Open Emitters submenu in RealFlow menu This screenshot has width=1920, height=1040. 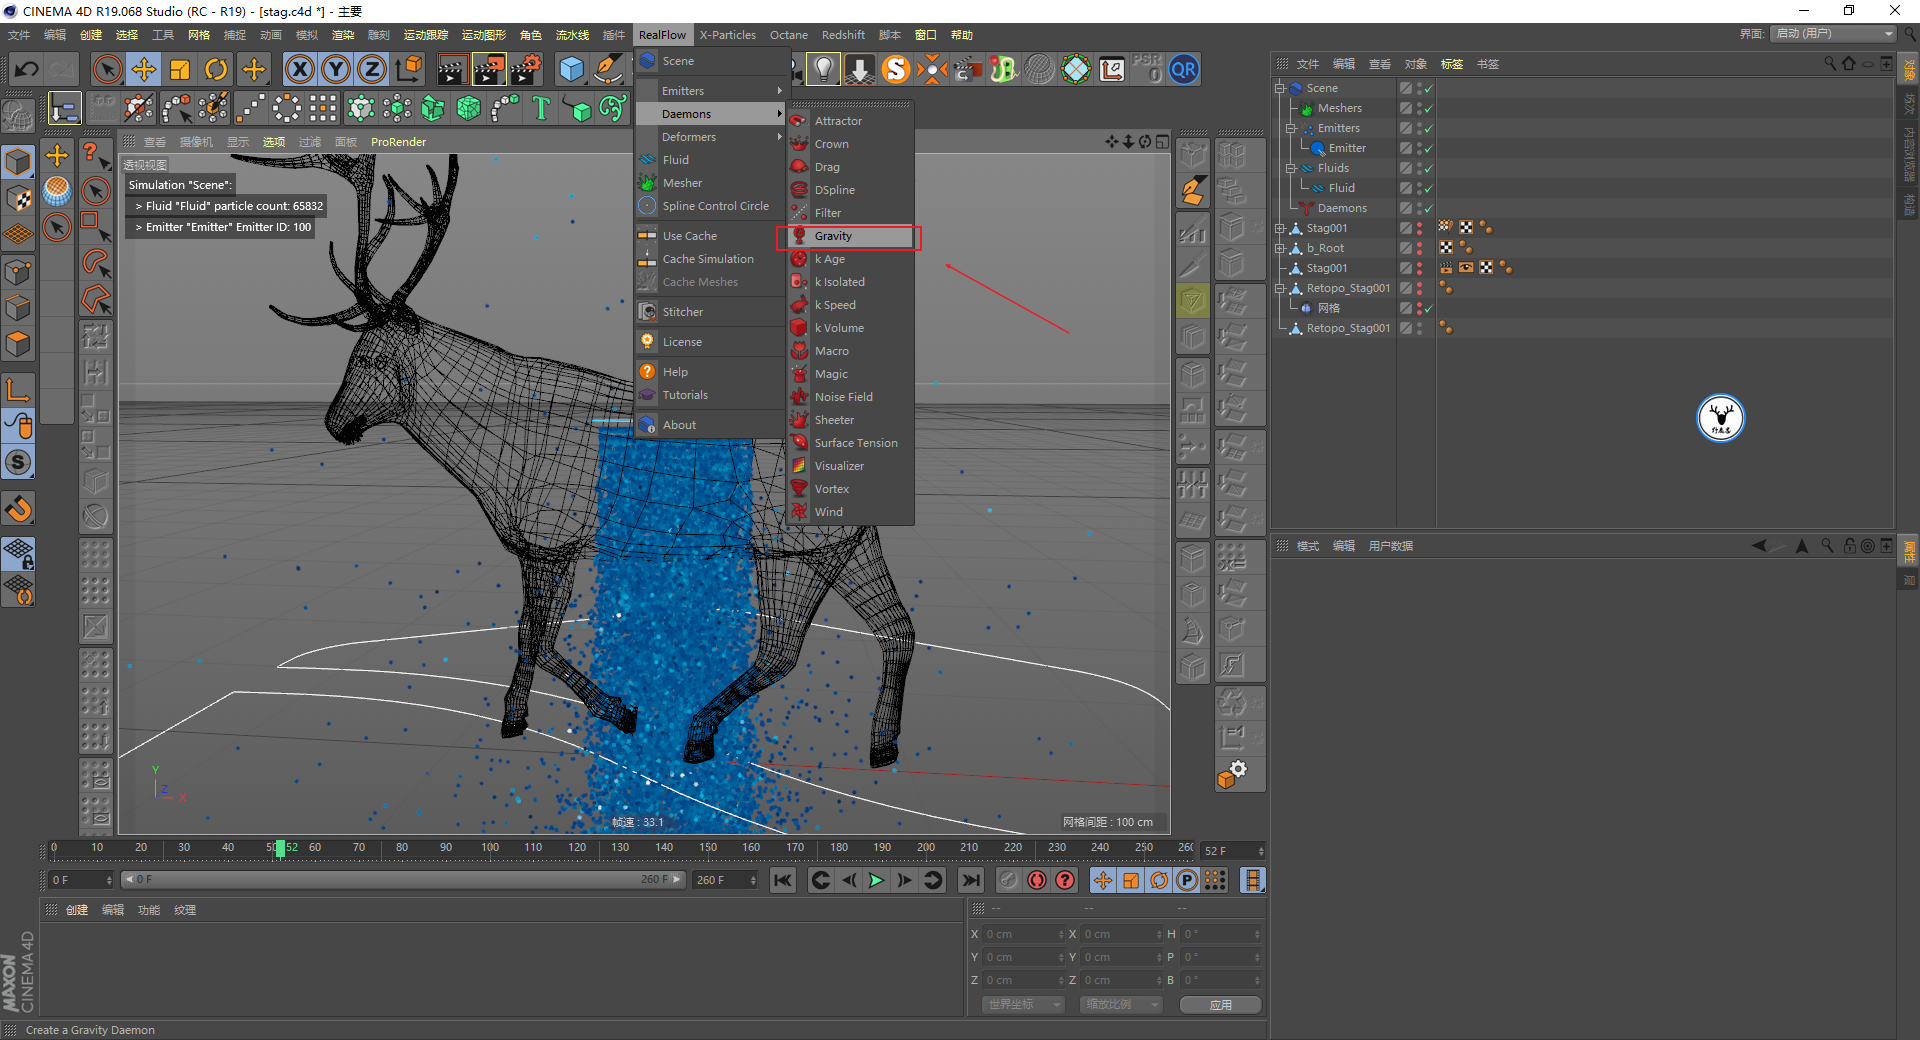[x=711, y=91]
